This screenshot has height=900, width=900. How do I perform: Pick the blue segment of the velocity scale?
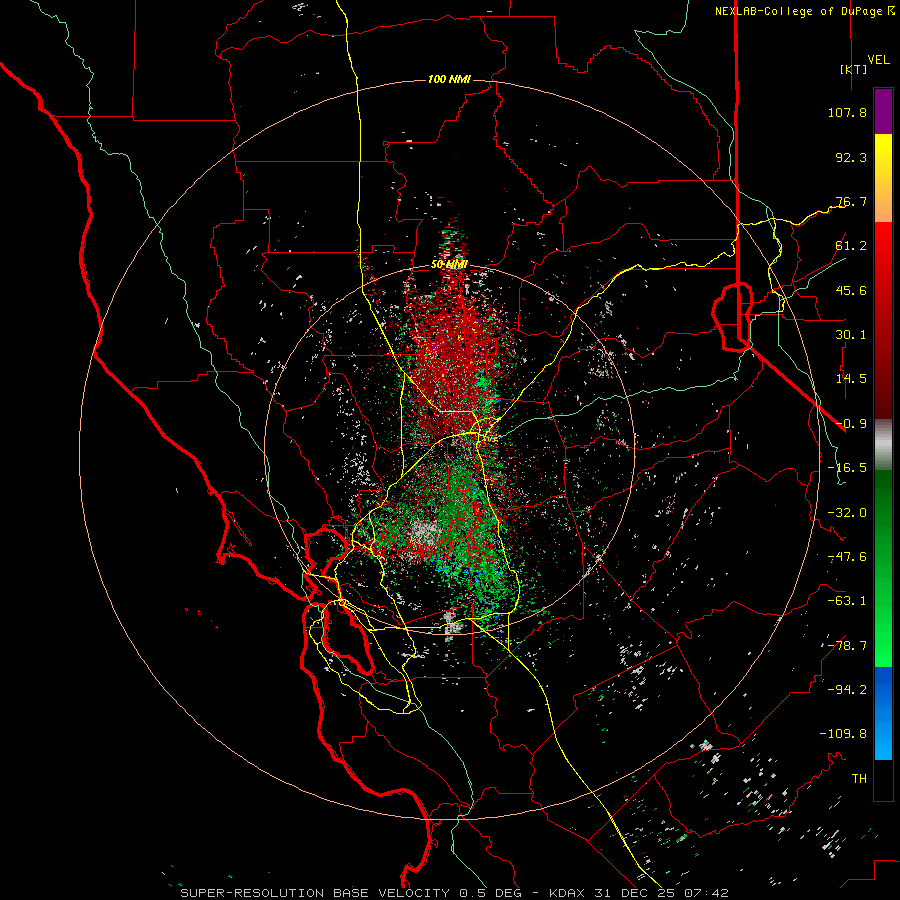coord(883,713)
